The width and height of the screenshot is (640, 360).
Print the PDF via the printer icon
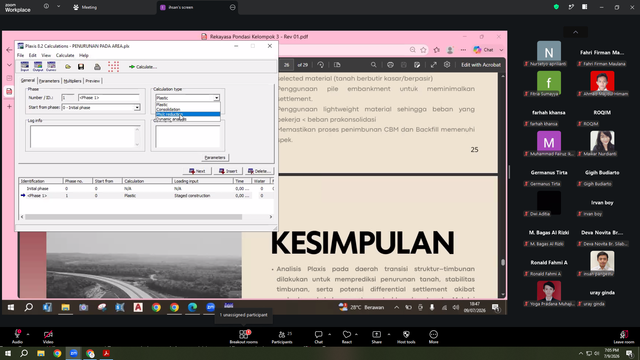390,65
